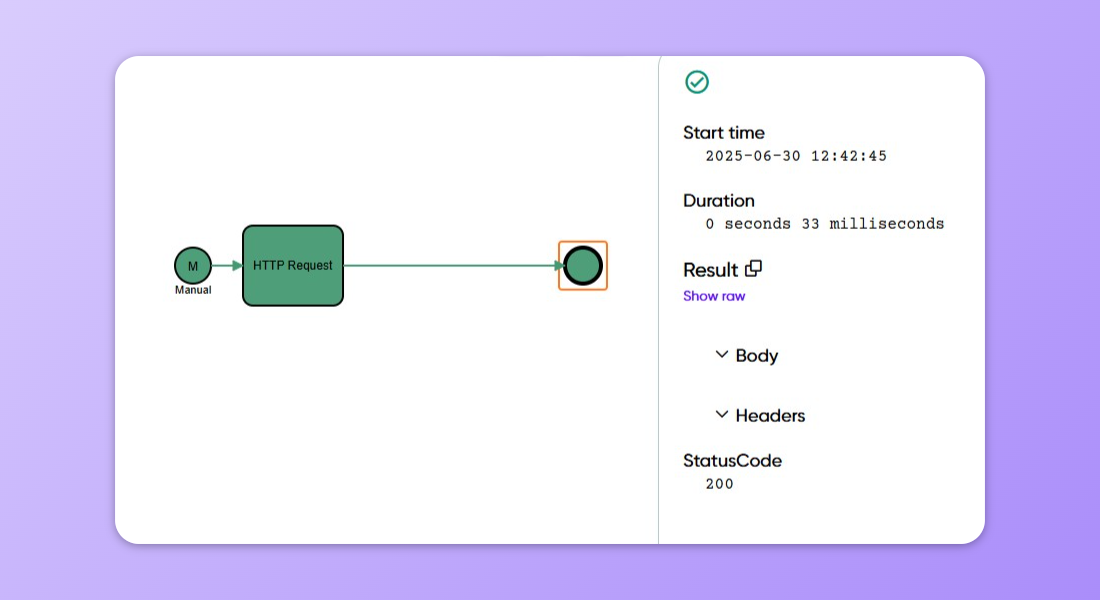This screenshot has width=1100, height=600.
Task: Click the copy Result icon
Action: (x=753, y=268)
